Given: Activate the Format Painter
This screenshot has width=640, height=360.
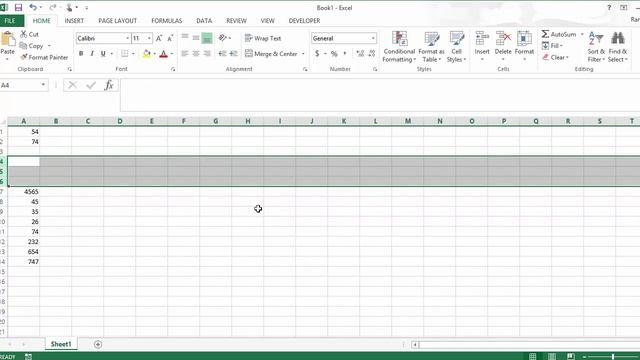Looking at the screenshot, I should pos(44,58).
